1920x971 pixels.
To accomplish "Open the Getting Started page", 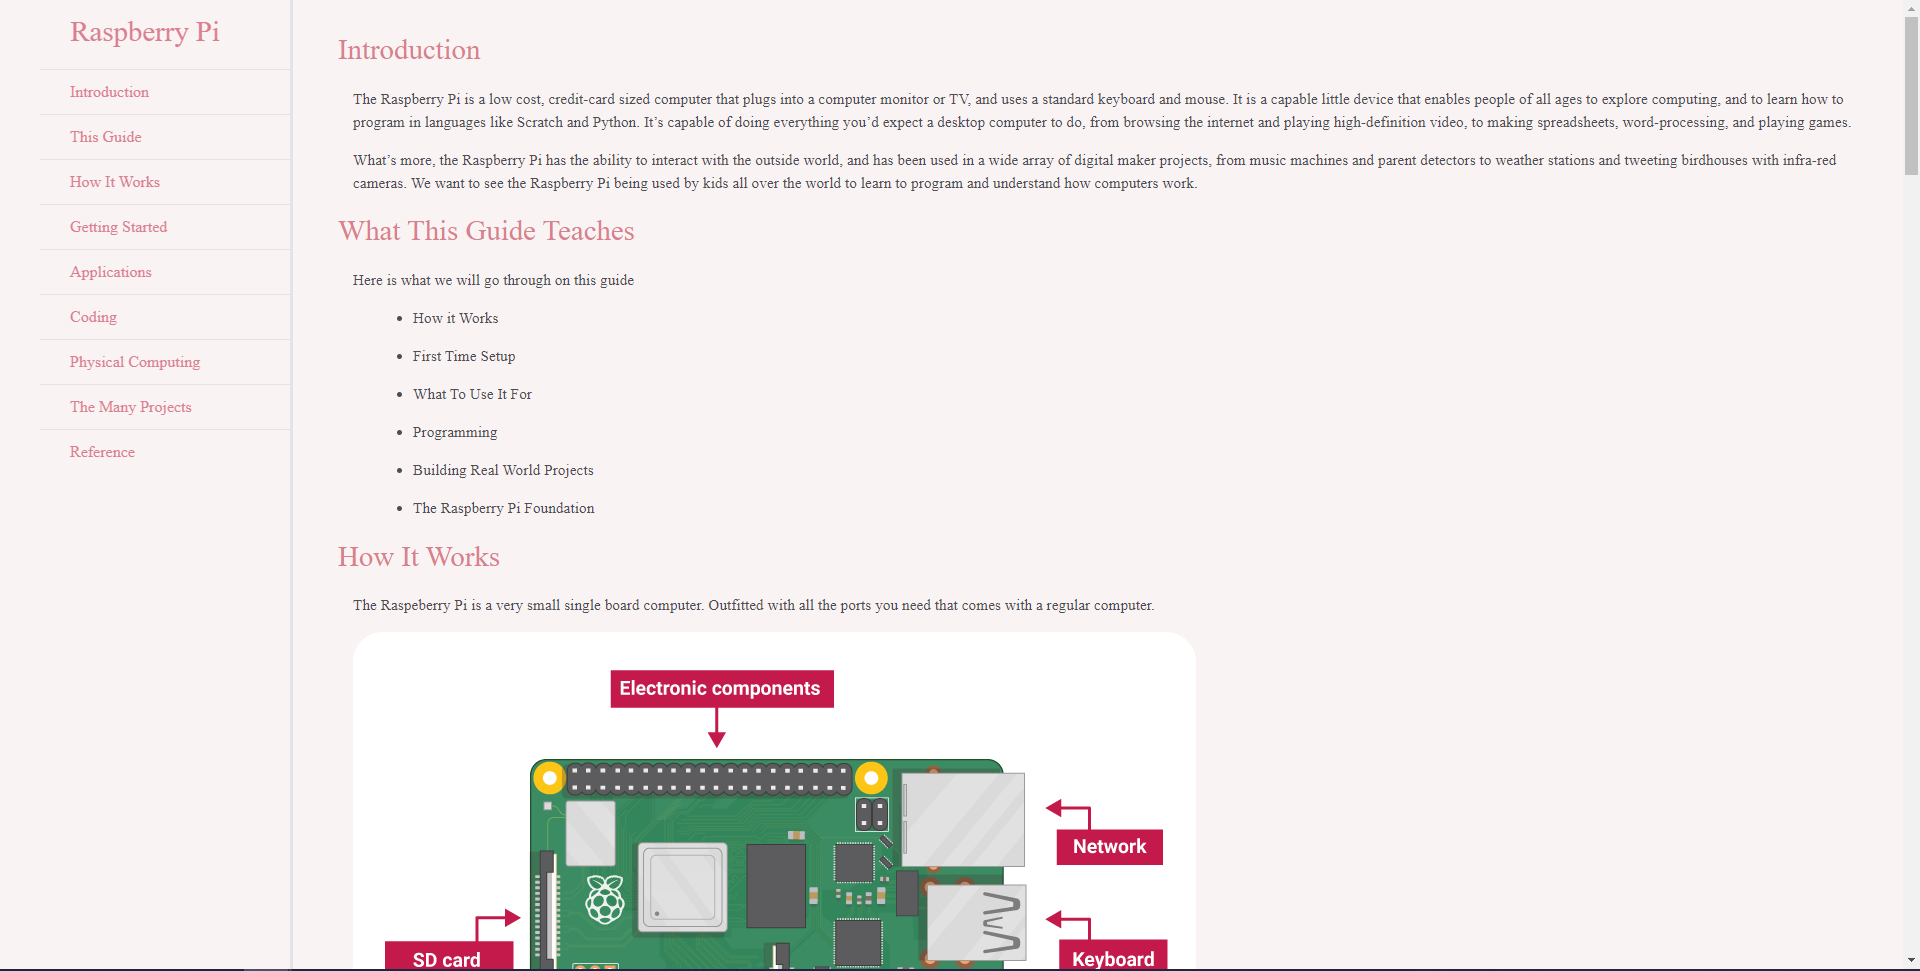I will tap(117, 227).
